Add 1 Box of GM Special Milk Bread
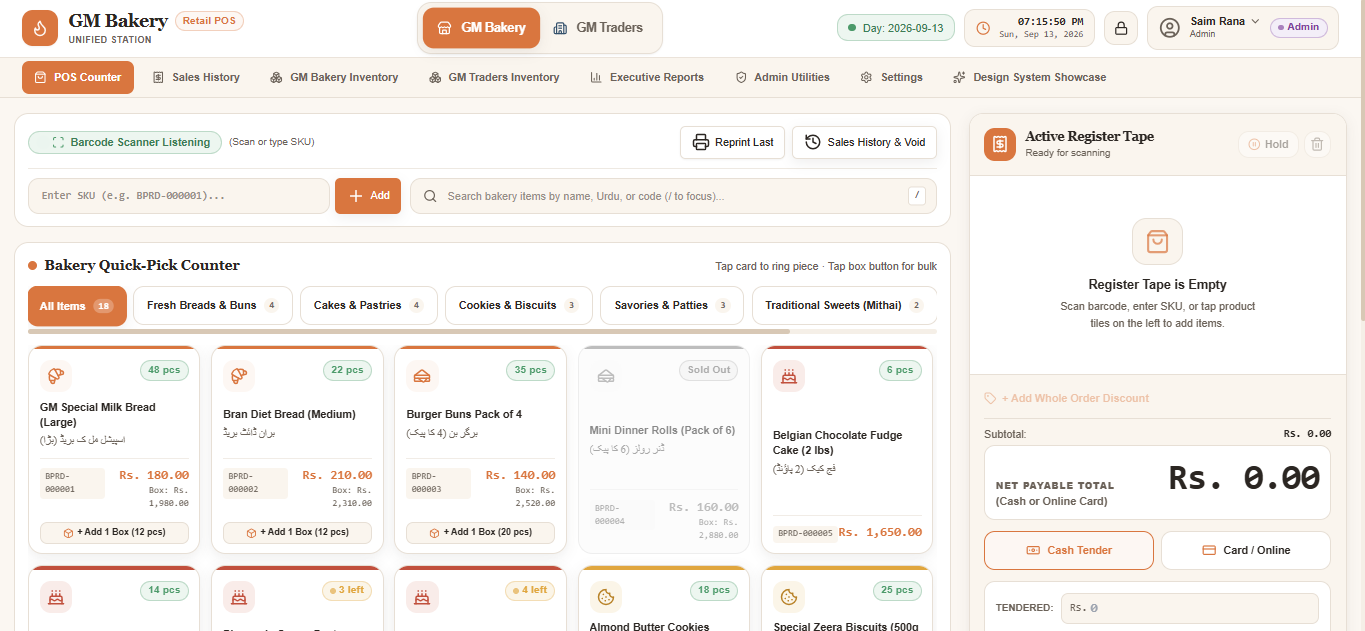This screenshot has width=1365, height=631. tap(114, 532)
